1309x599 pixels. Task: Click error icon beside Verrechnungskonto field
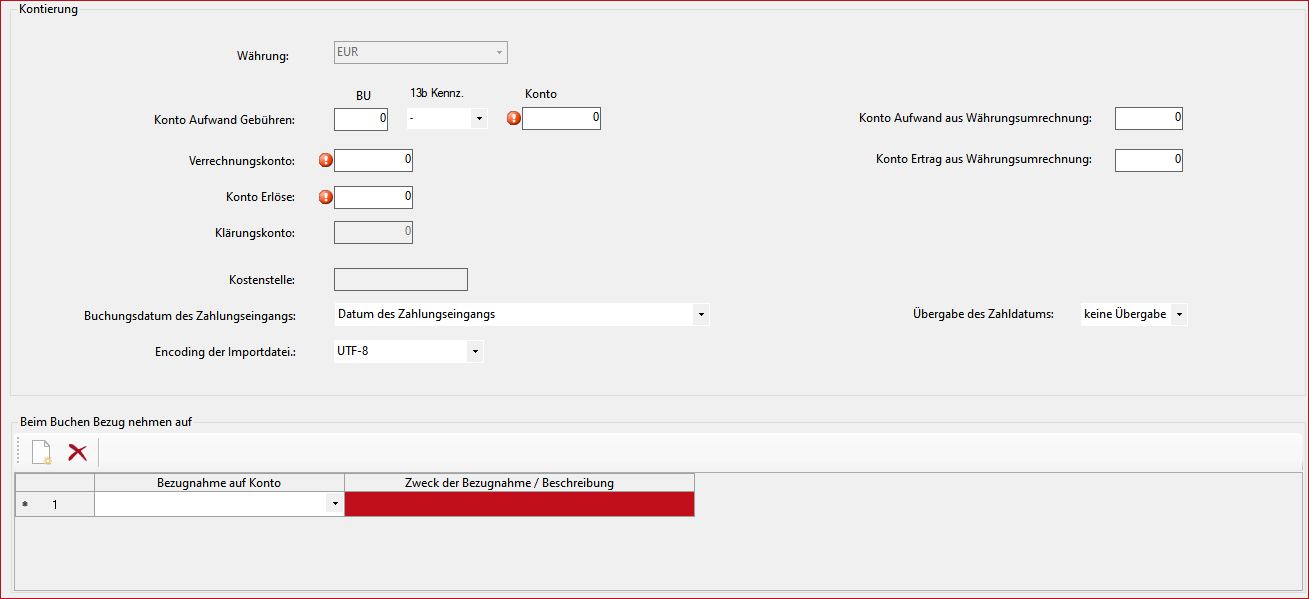click(x=325, y=160)
